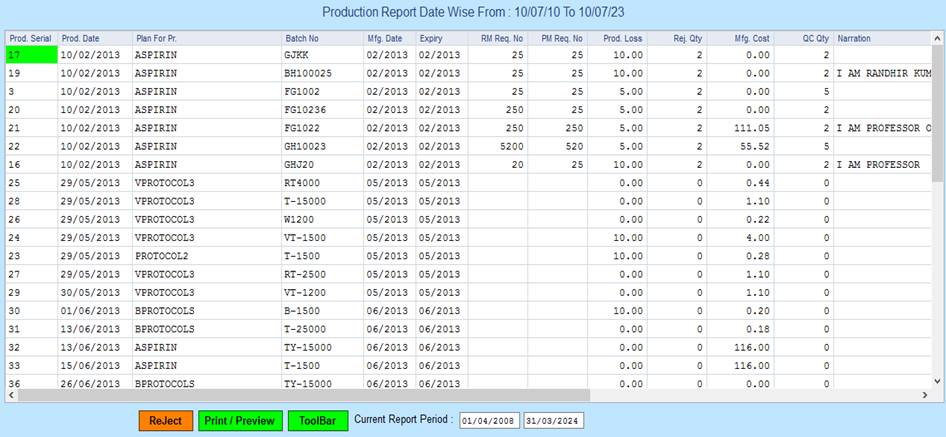The width and height of the screenshot is (946, 437).
Task: Sort by Prod. Serial column header
Action: coord(30,38)
